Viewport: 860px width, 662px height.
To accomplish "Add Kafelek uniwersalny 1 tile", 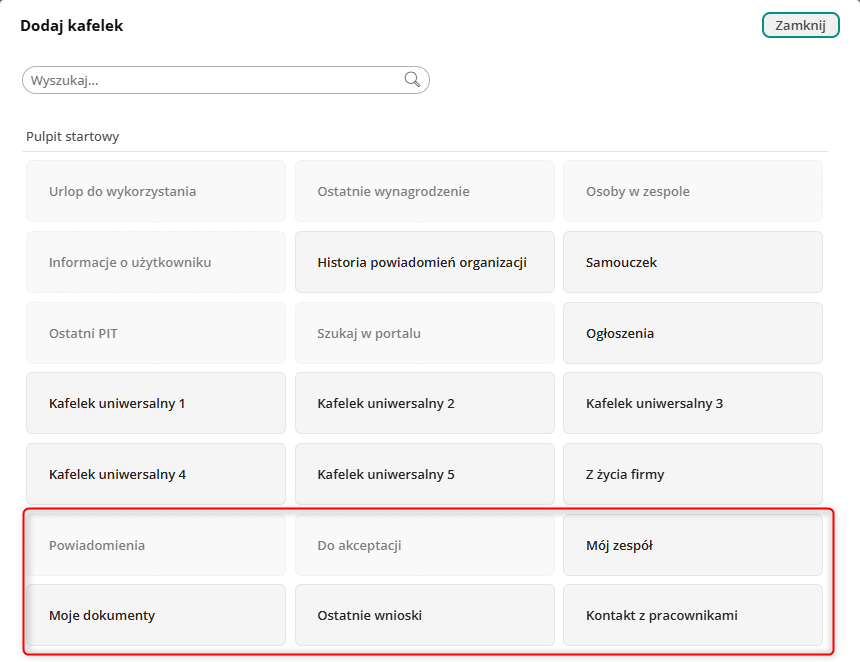I will [156, 403].
